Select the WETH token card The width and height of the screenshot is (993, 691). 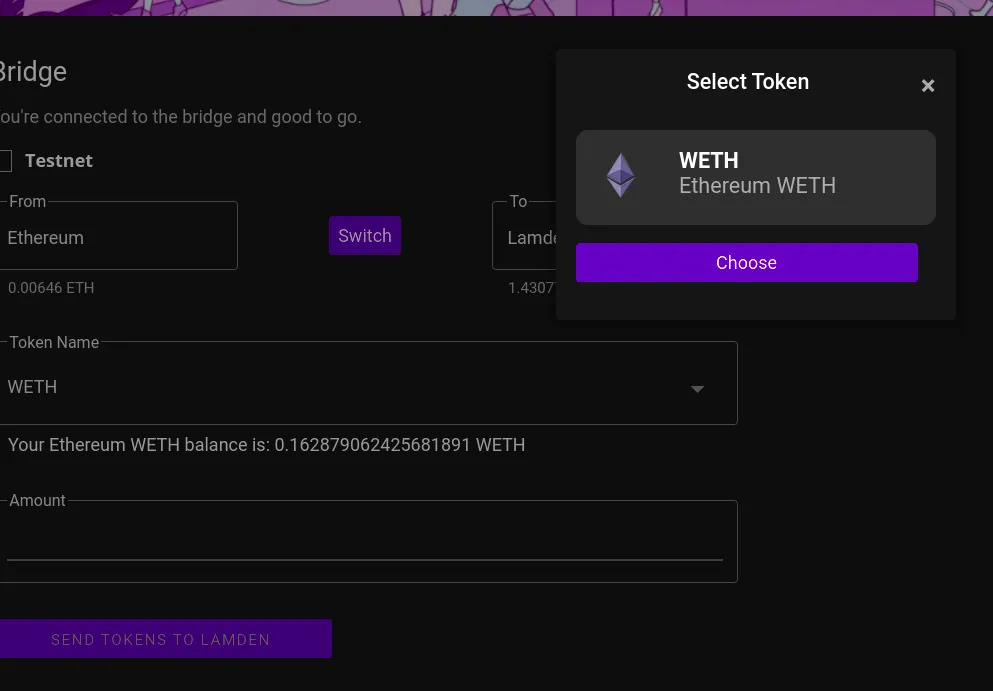[x=756, y=177]
